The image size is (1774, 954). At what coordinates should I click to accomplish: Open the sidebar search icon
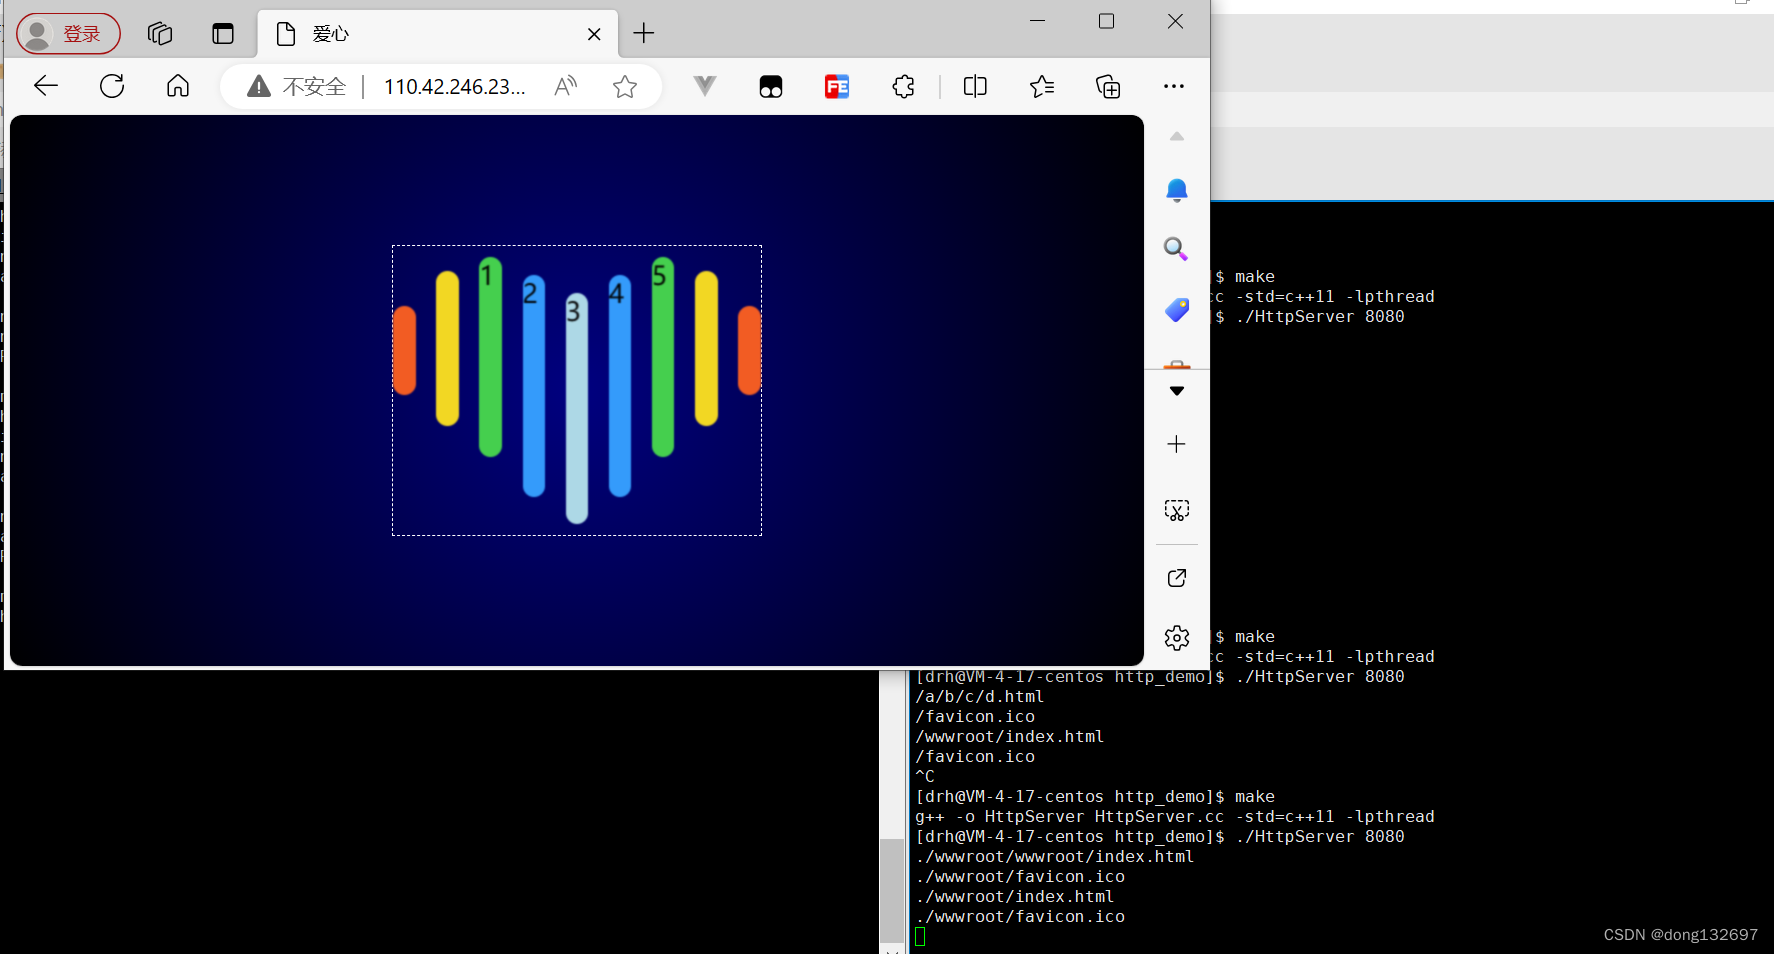tap(1177, 248)
